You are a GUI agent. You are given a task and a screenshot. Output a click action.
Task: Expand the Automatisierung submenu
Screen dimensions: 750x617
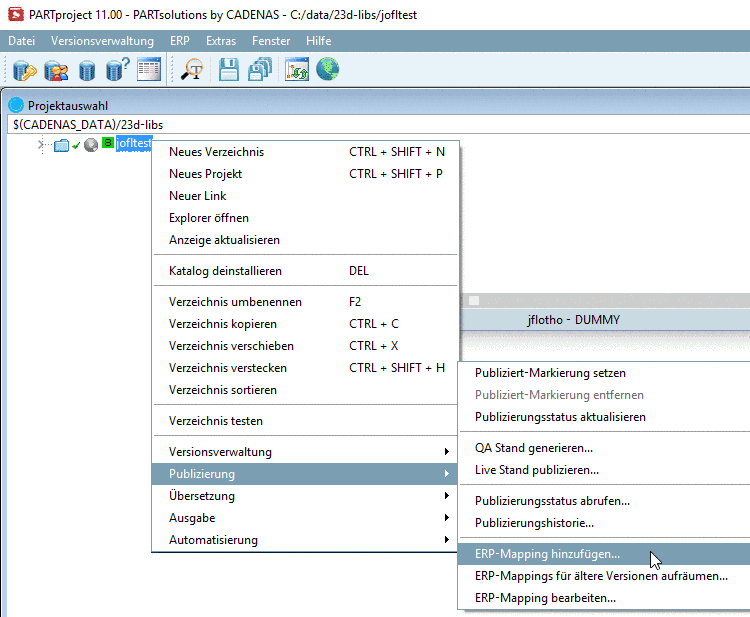(305, 540)
